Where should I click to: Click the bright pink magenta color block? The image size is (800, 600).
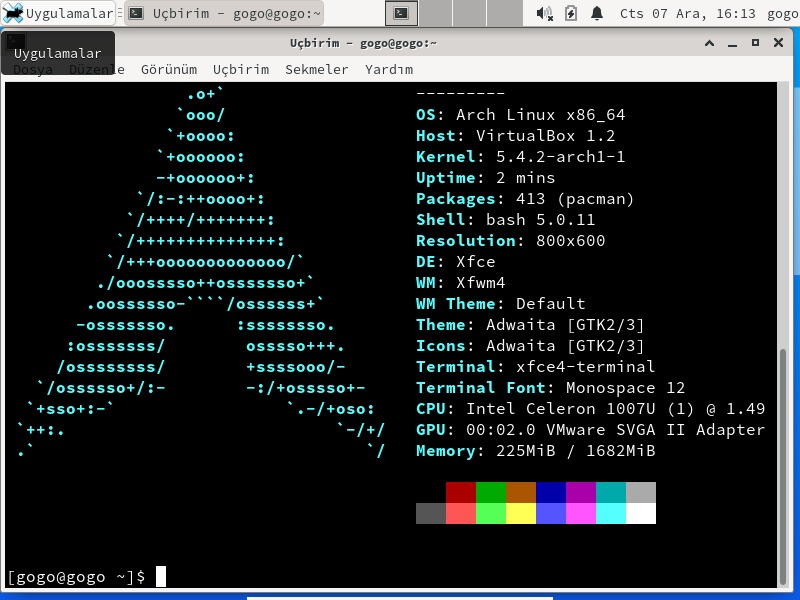point(581,513)
